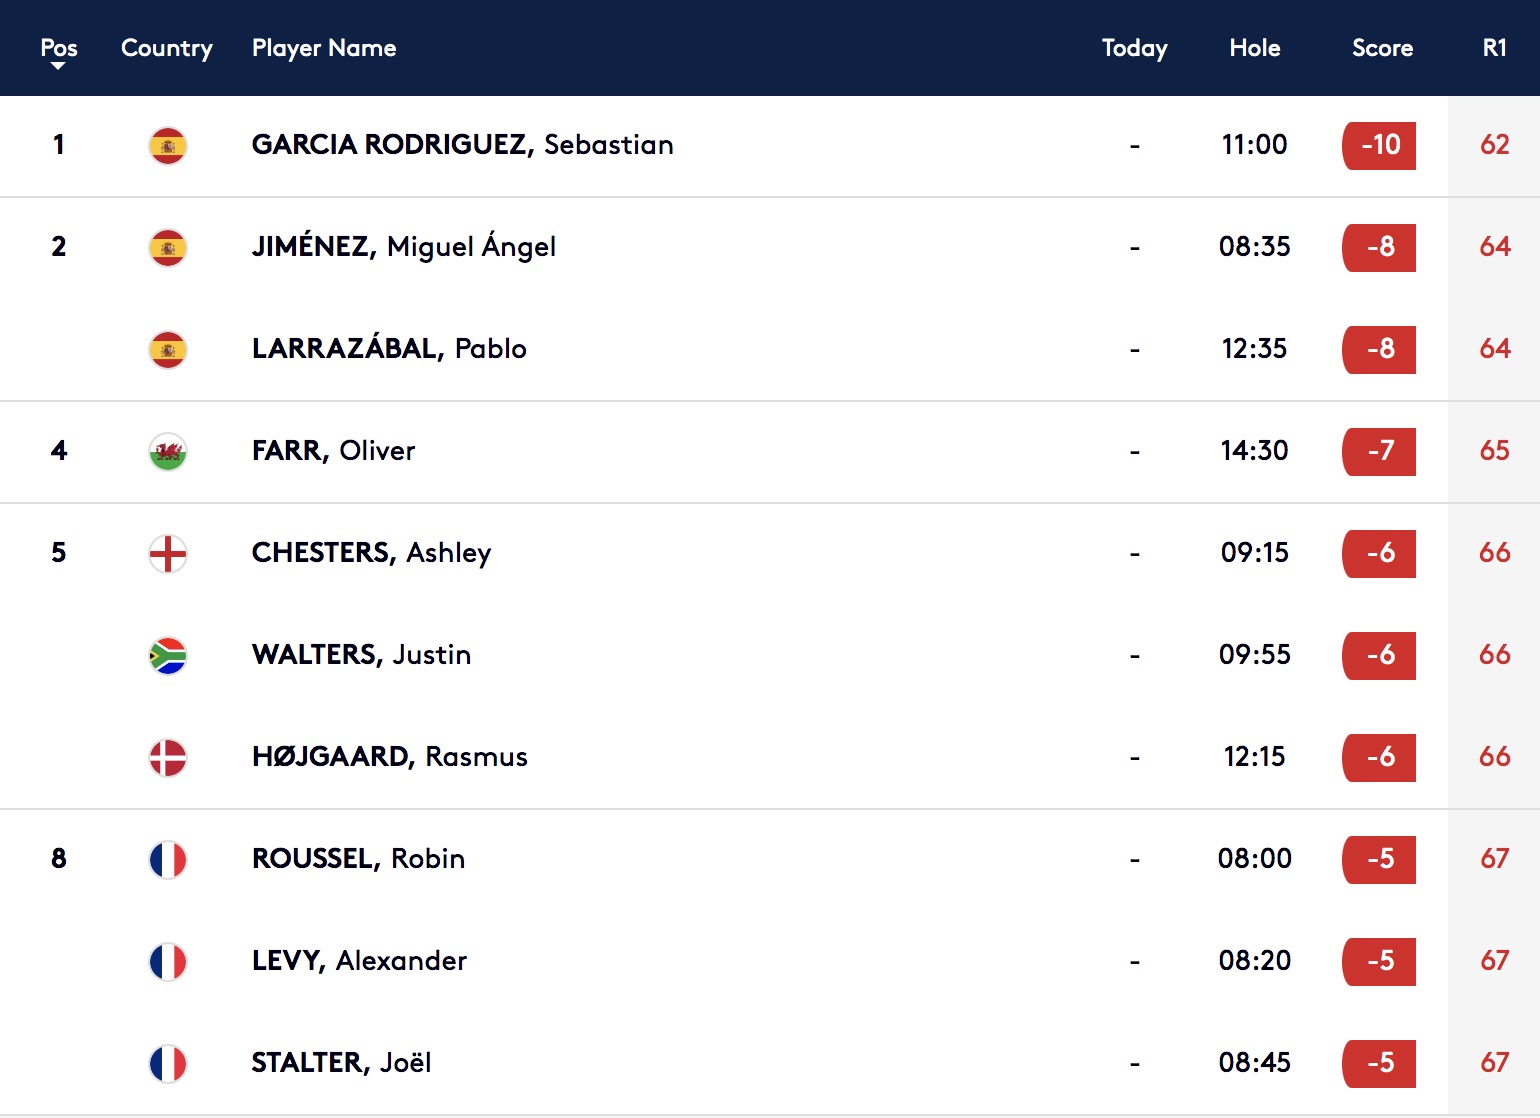Screen dimensions: 1540x1118
Task: Click Spain flag beside Garcia Rodriguez
Action: 168,146
